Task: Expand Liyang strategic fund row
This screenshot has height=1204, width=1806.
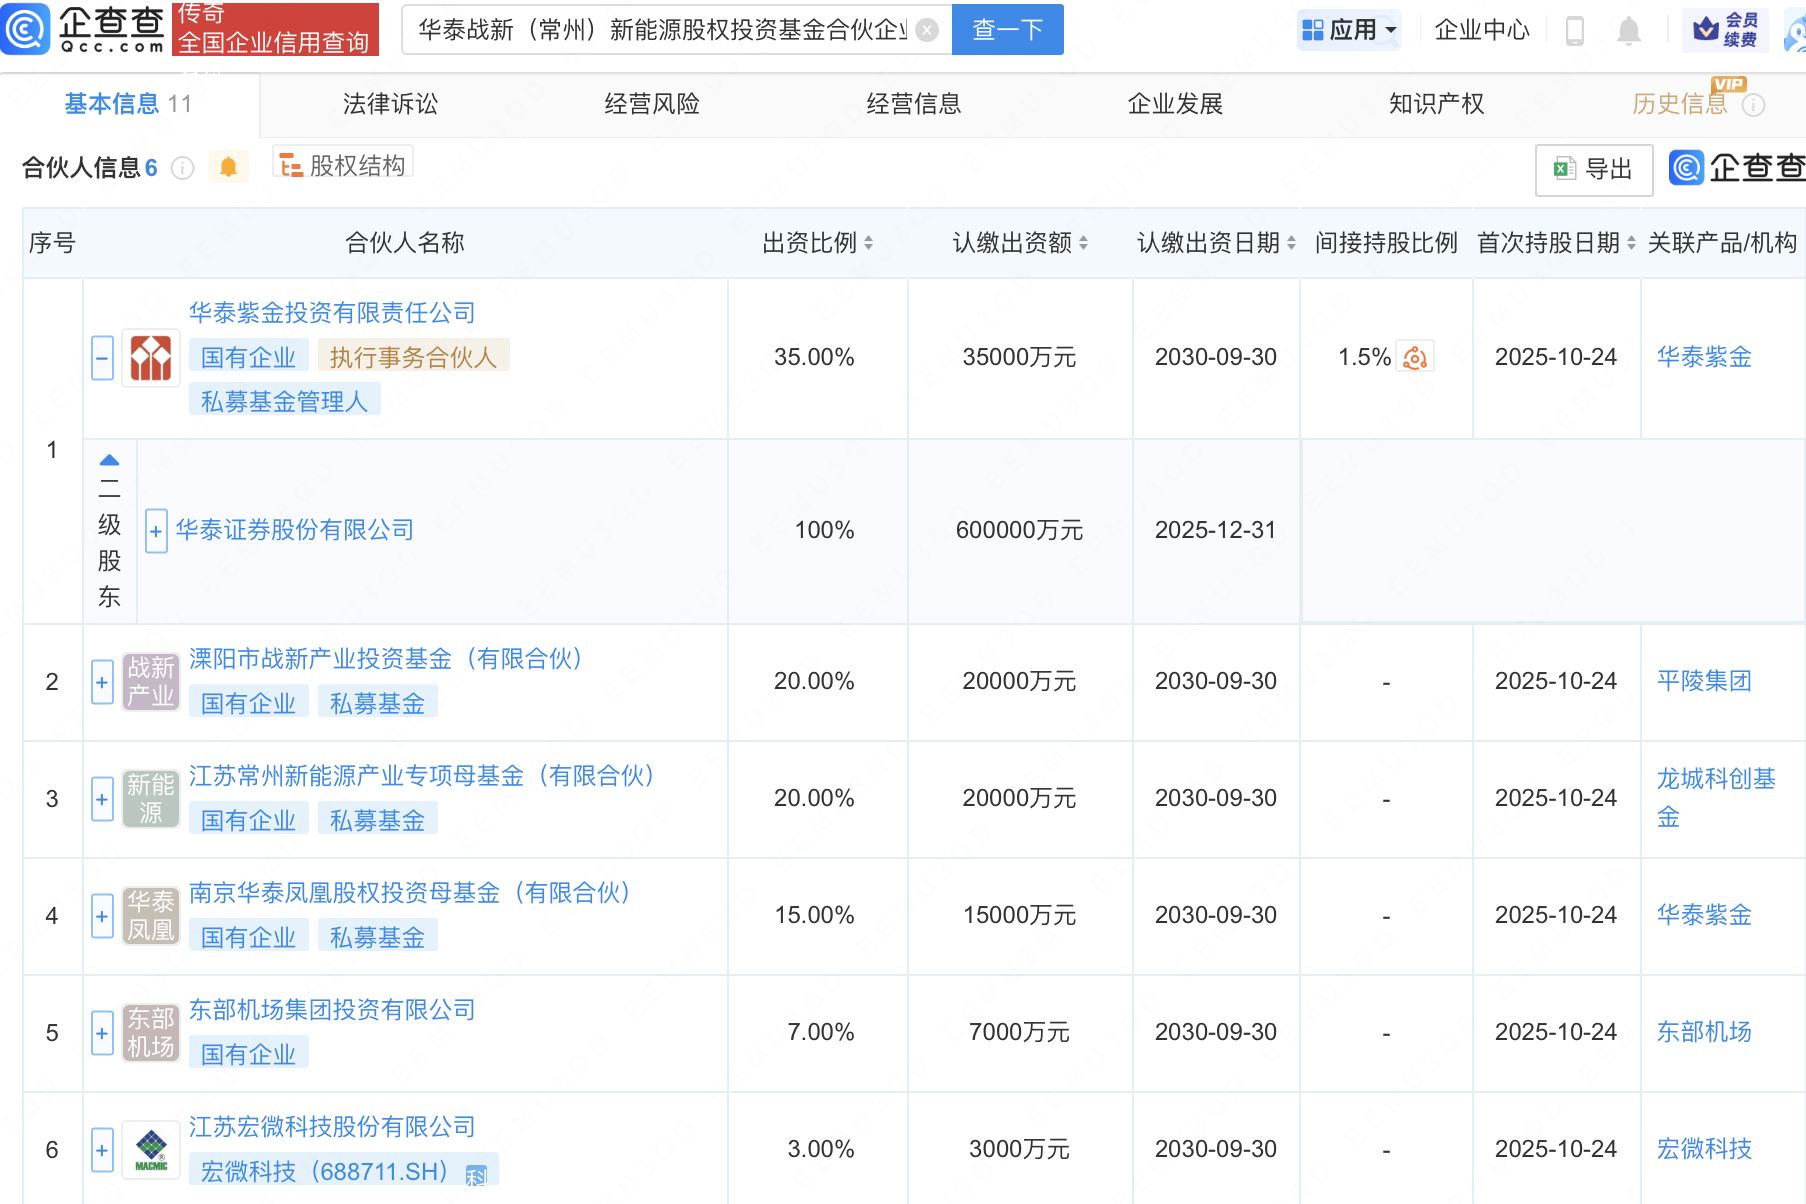Action: 102,682
